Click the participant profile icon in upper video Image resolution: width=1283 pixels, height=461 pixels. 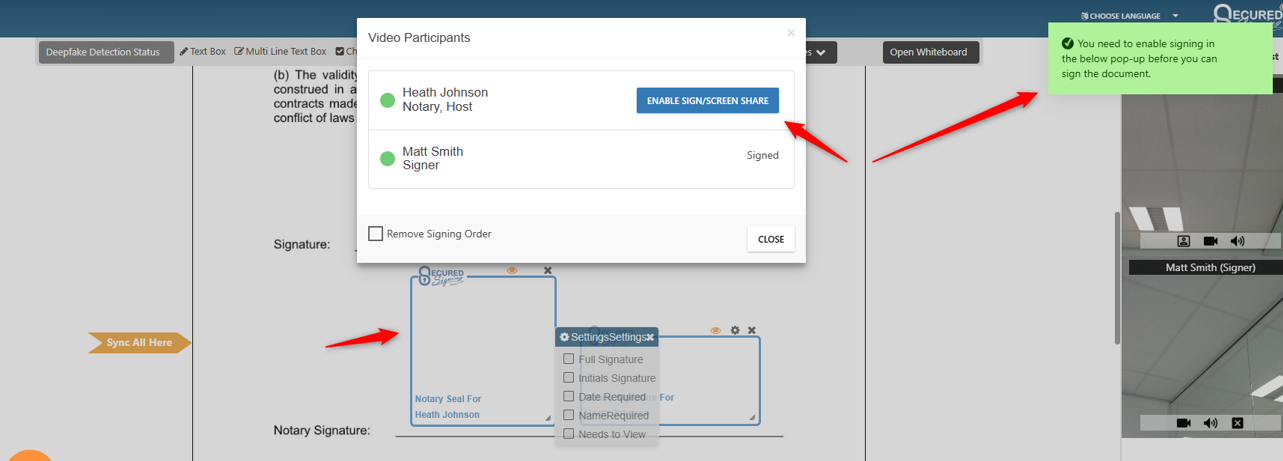(x=1183, y=241)
